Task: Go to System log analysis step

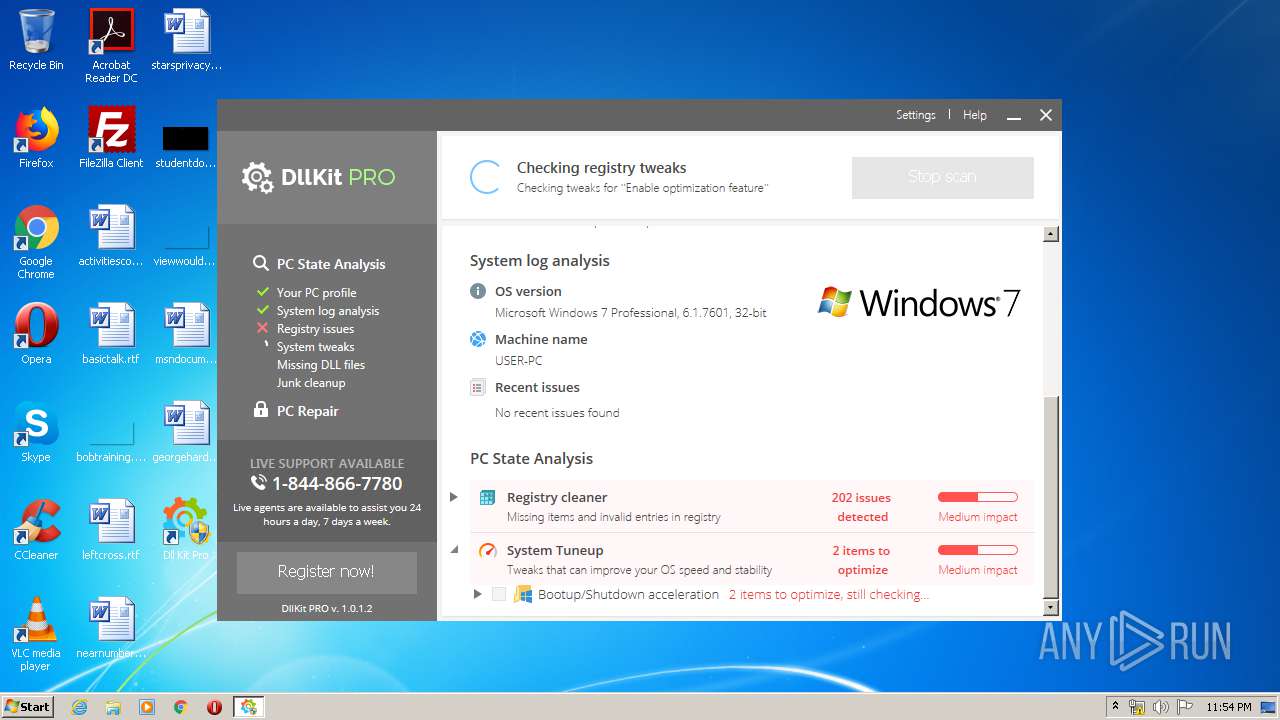Action: pyautogui.click(x=328, y=311)
